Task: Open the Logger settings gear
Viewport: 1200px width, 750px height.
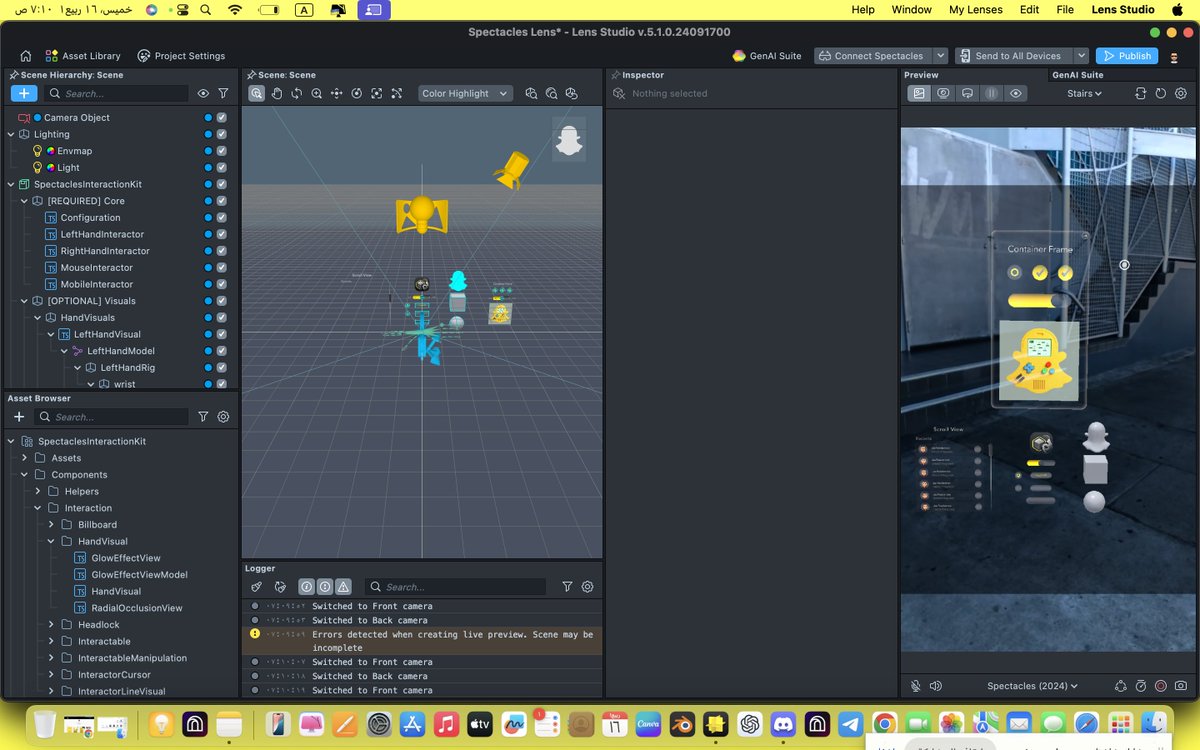Action: pyautogui.click(x=588, y=587)
